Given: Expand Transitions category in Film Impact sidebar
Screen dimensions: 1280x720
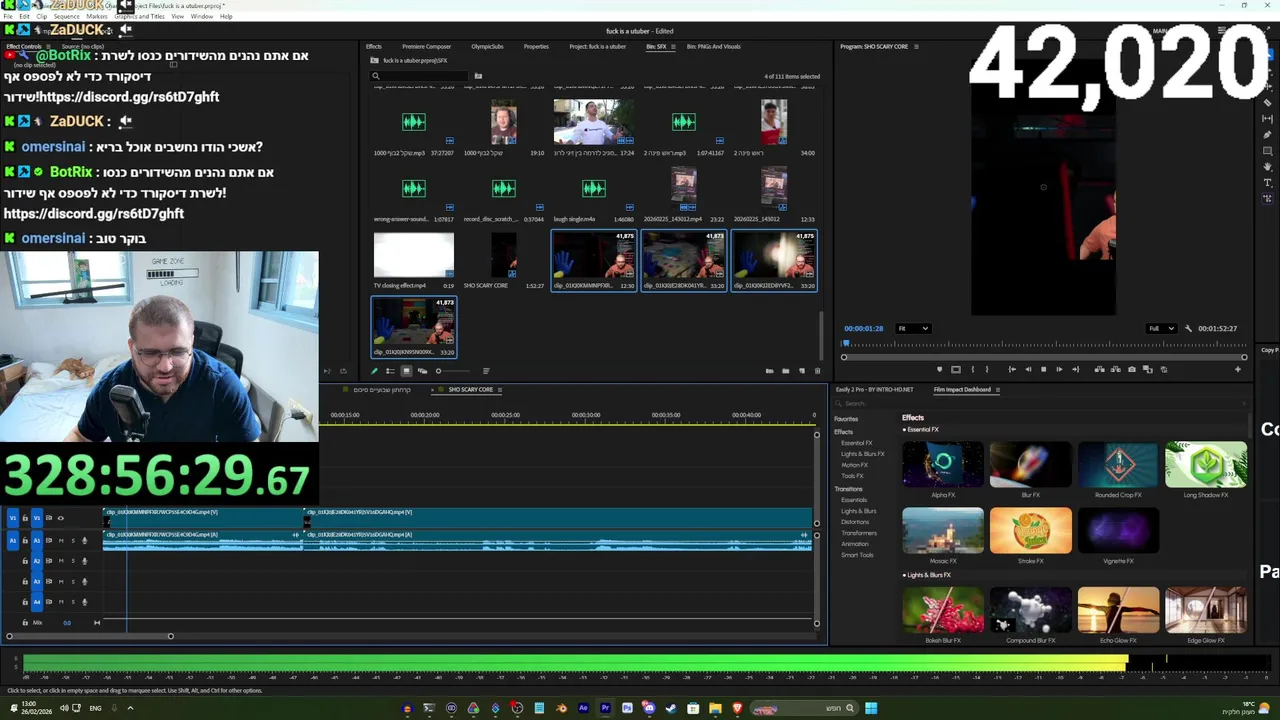Looking at the screenshot, I should pos(848,489).
